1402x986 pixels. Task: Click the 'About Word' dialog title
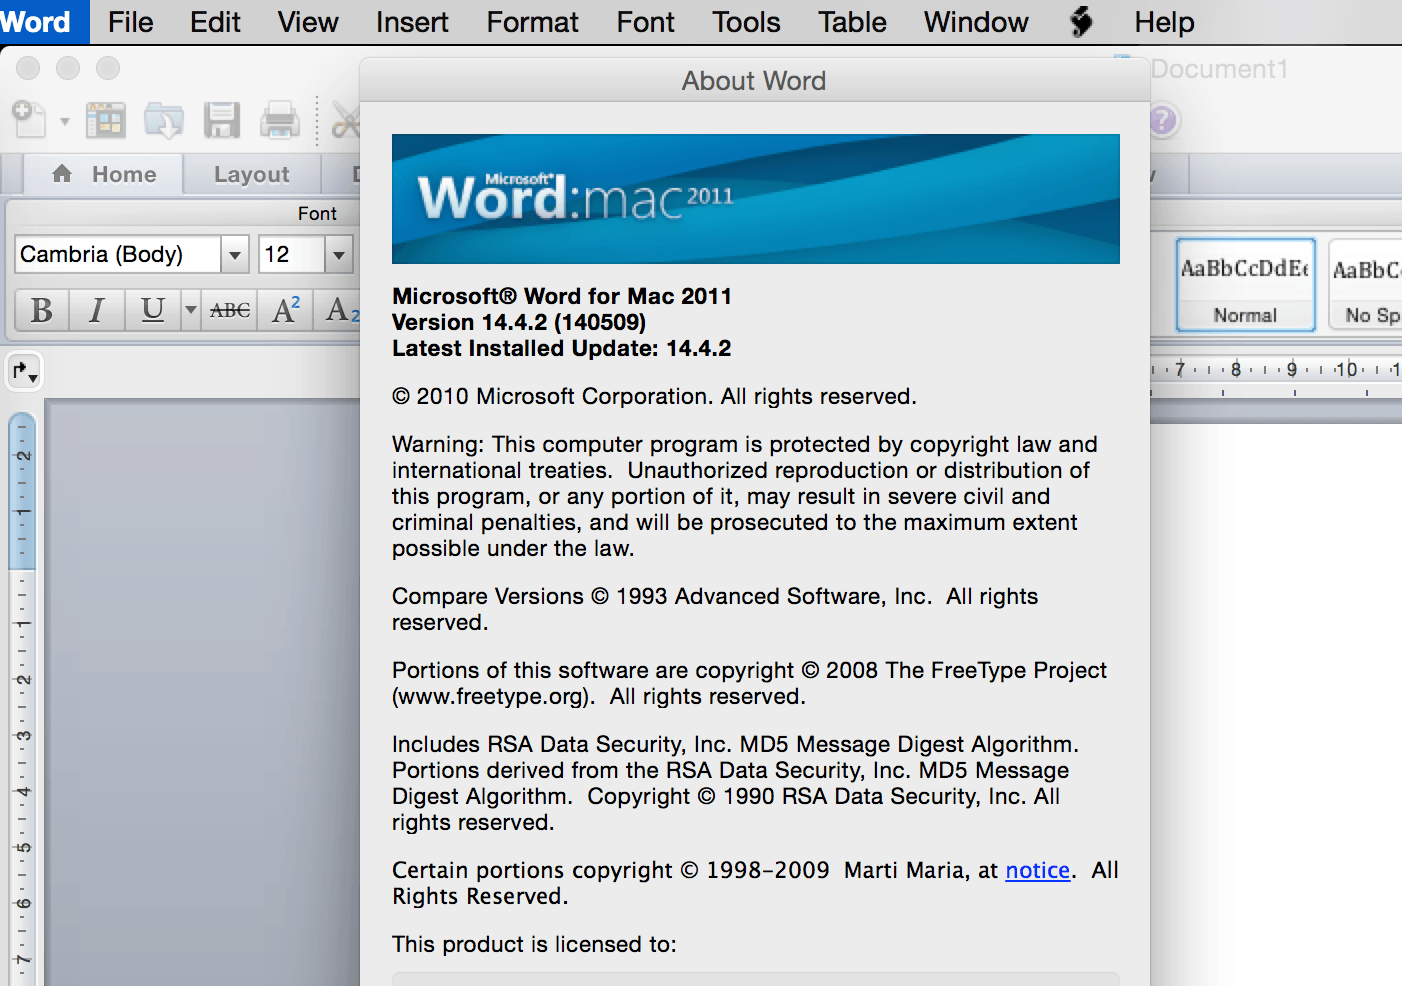[754, 81]
